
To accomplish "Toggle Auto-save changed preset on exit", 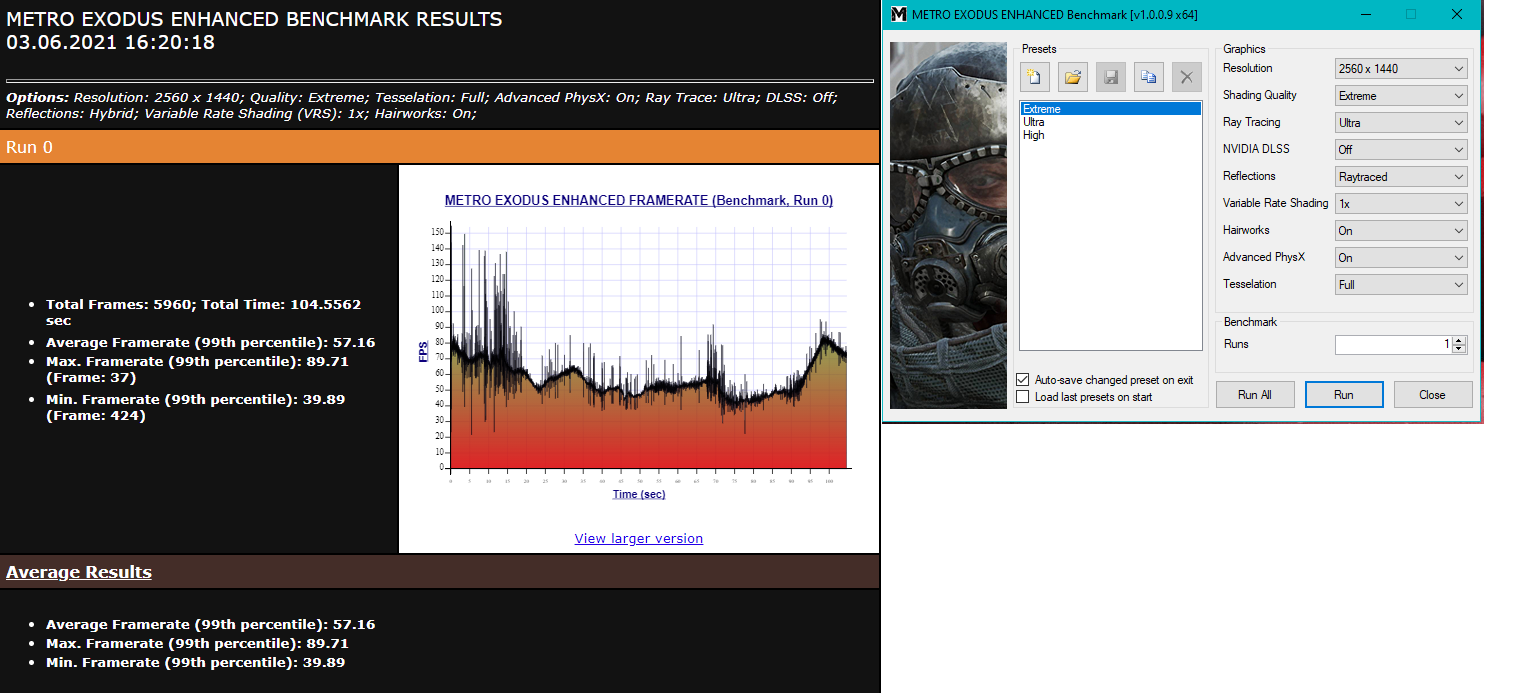I will pyautogui.click(x=1022, y=380).
